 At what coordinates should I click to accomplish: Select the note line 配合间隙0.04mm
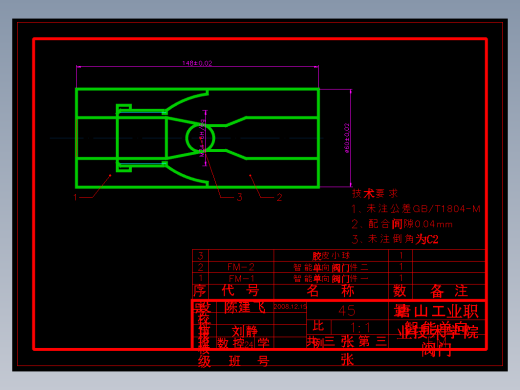402,224
